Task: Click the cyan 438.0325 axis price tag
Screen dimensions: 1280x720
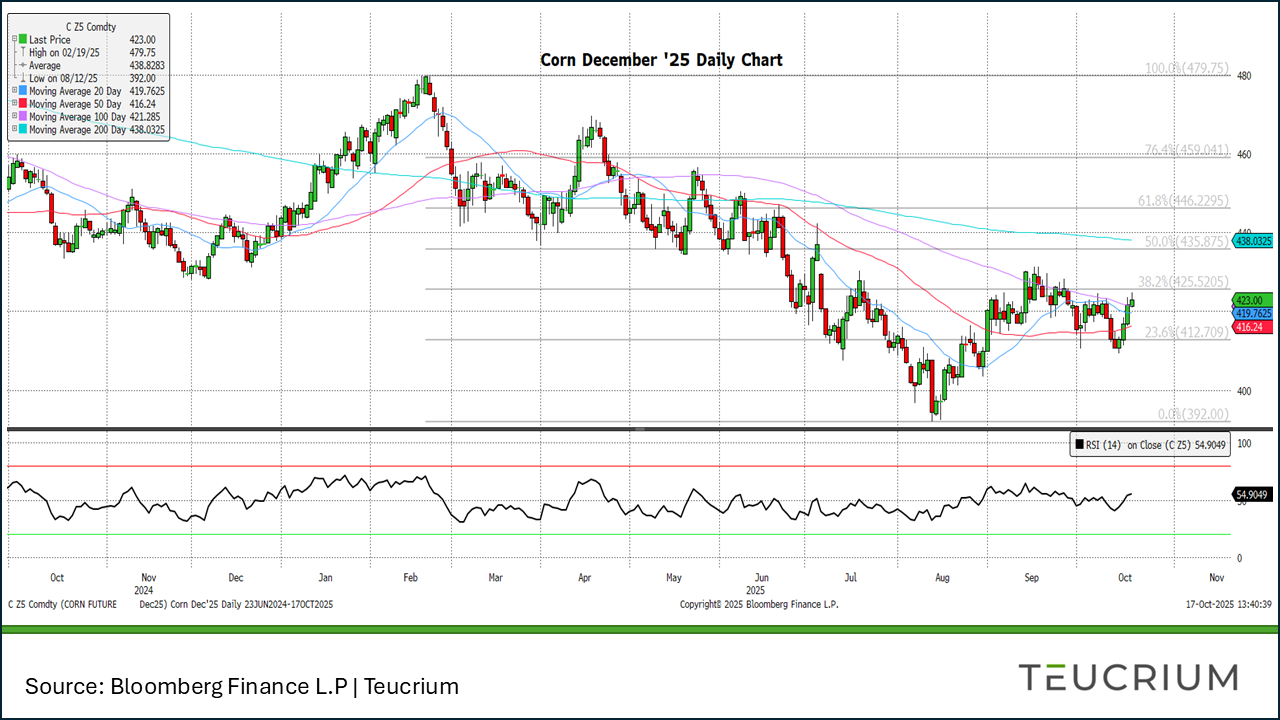Action: click(1253, 241)
